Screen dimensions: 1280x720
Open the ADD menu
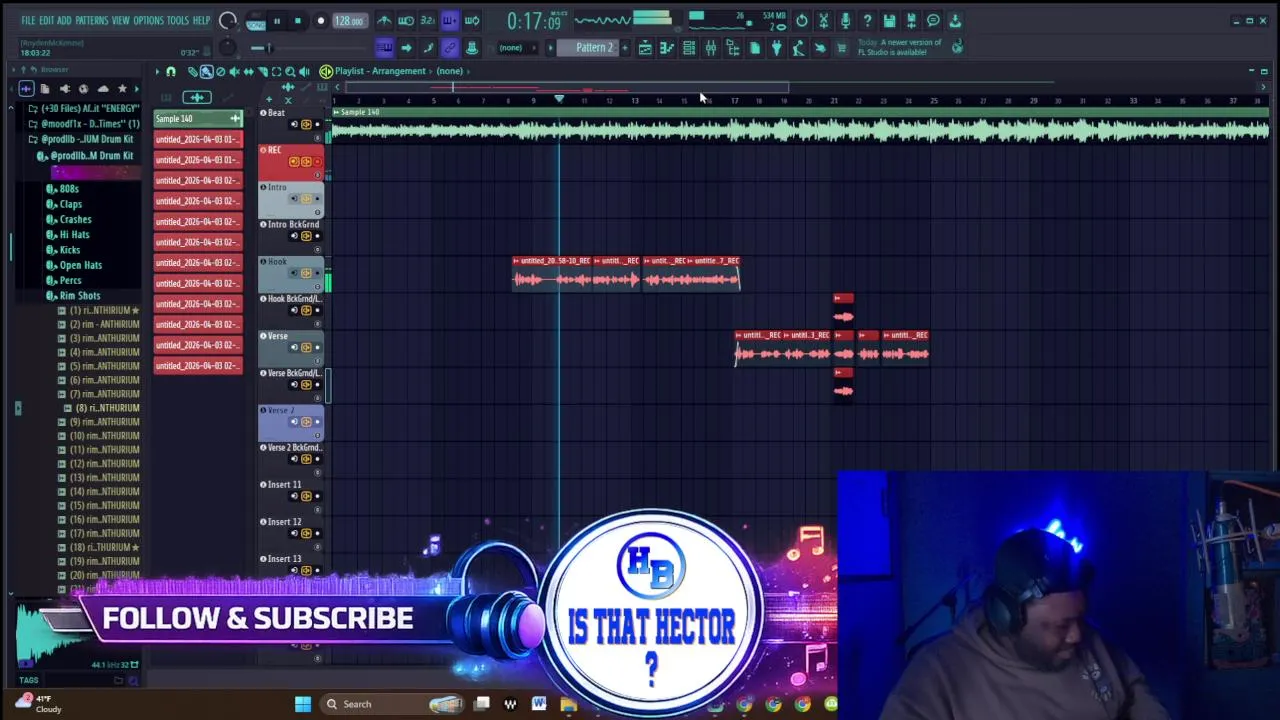click(x=64, y=20)
